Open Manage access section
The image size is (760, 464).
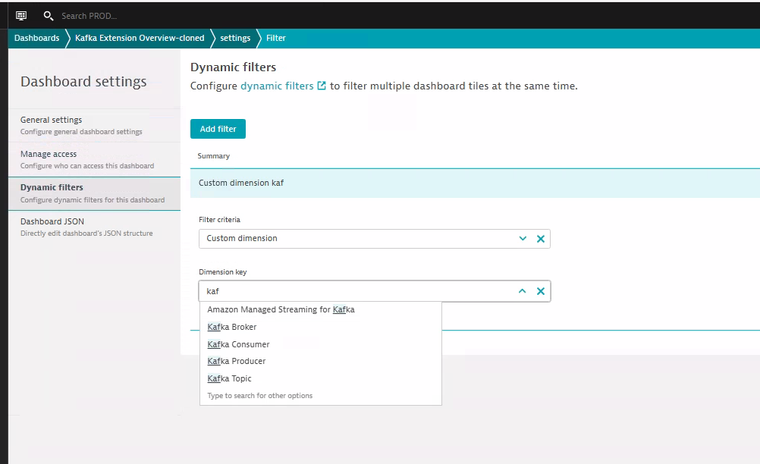coord(95,160)
